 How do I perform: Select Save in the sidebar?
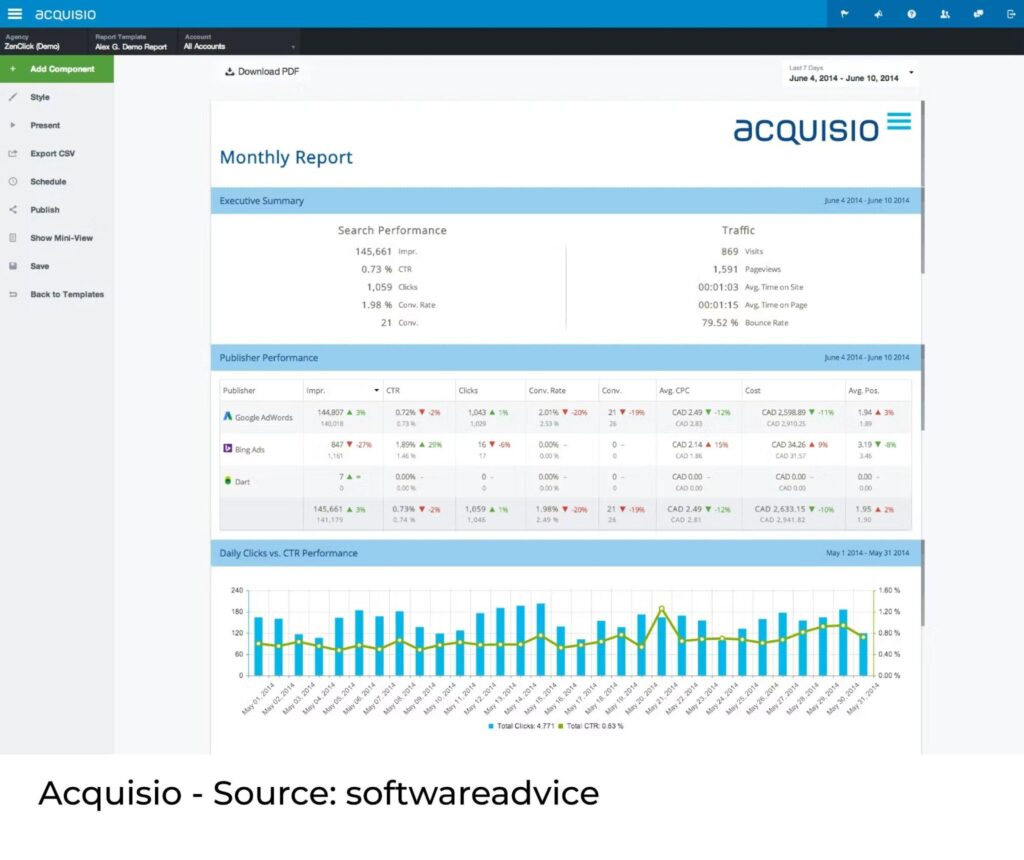tap(39, 266)
